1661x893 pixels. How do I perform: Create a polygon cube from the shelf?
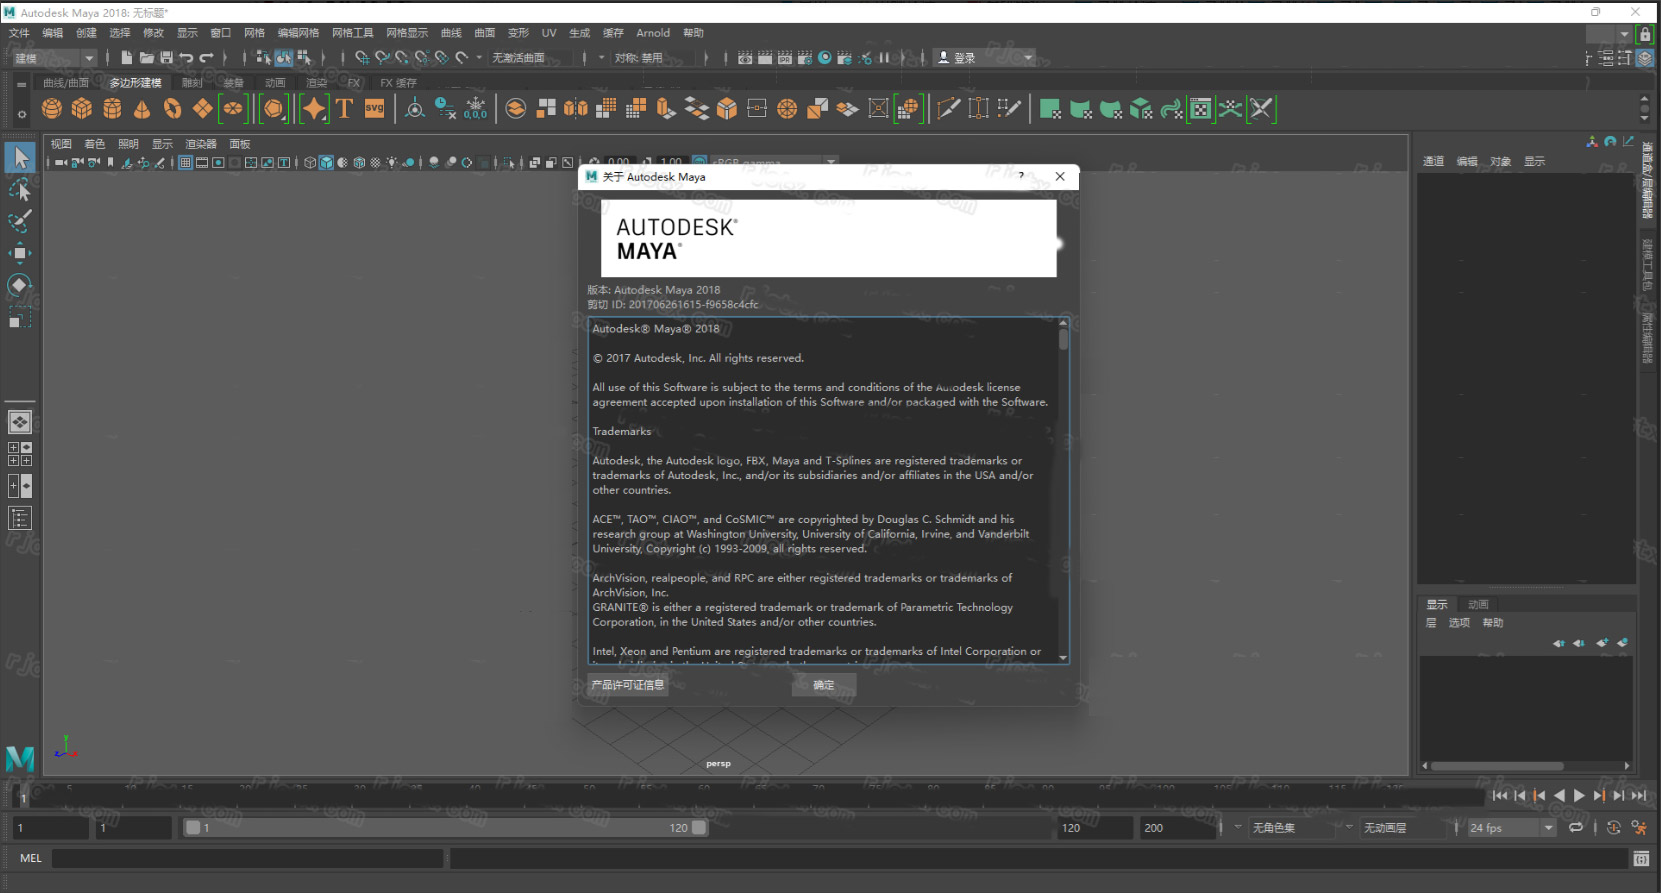coord(82,109)
